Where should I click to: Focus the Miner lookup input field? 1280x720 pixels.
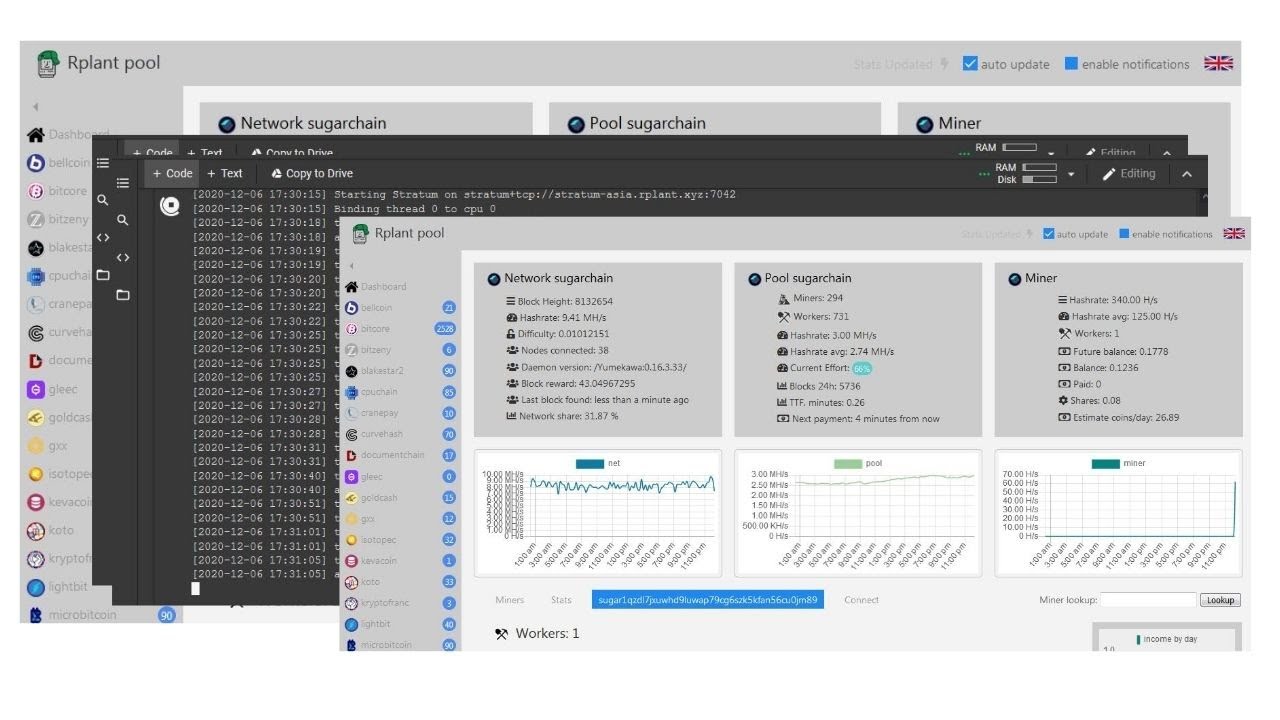pyautogui.click(x=1148, y=600)
